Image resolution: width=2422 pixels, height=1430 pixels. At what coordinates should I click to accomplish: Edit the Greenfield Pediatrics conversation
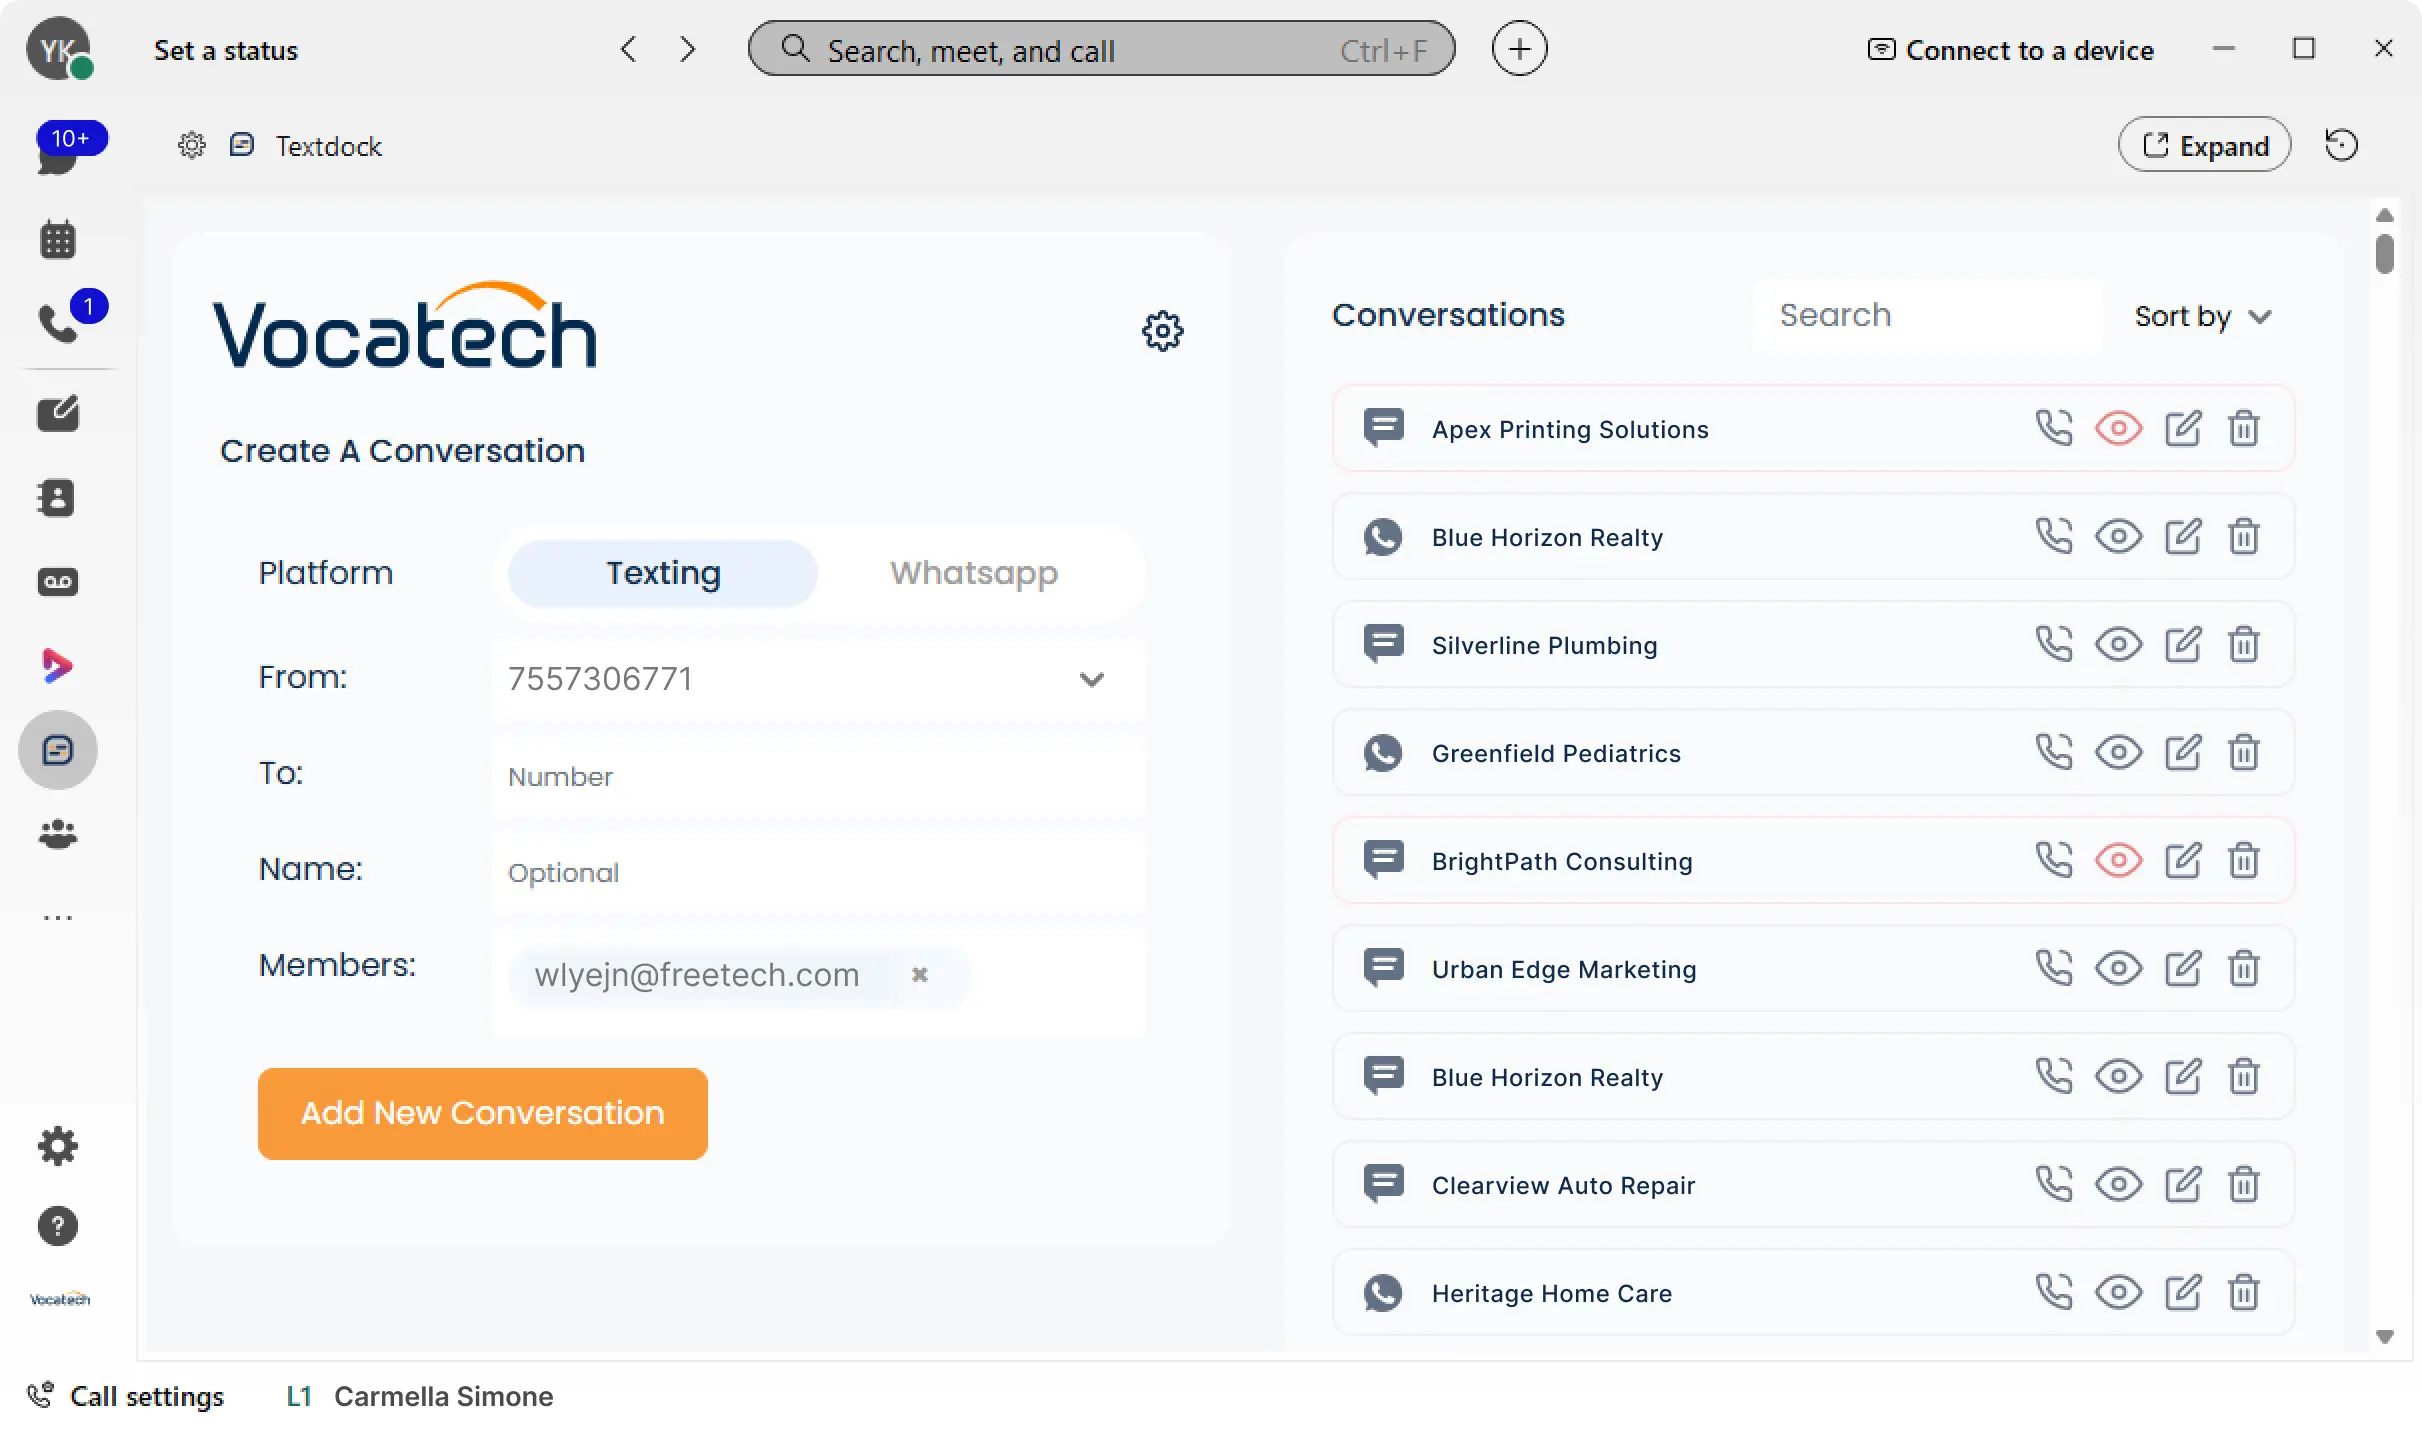click(2182, 752)
